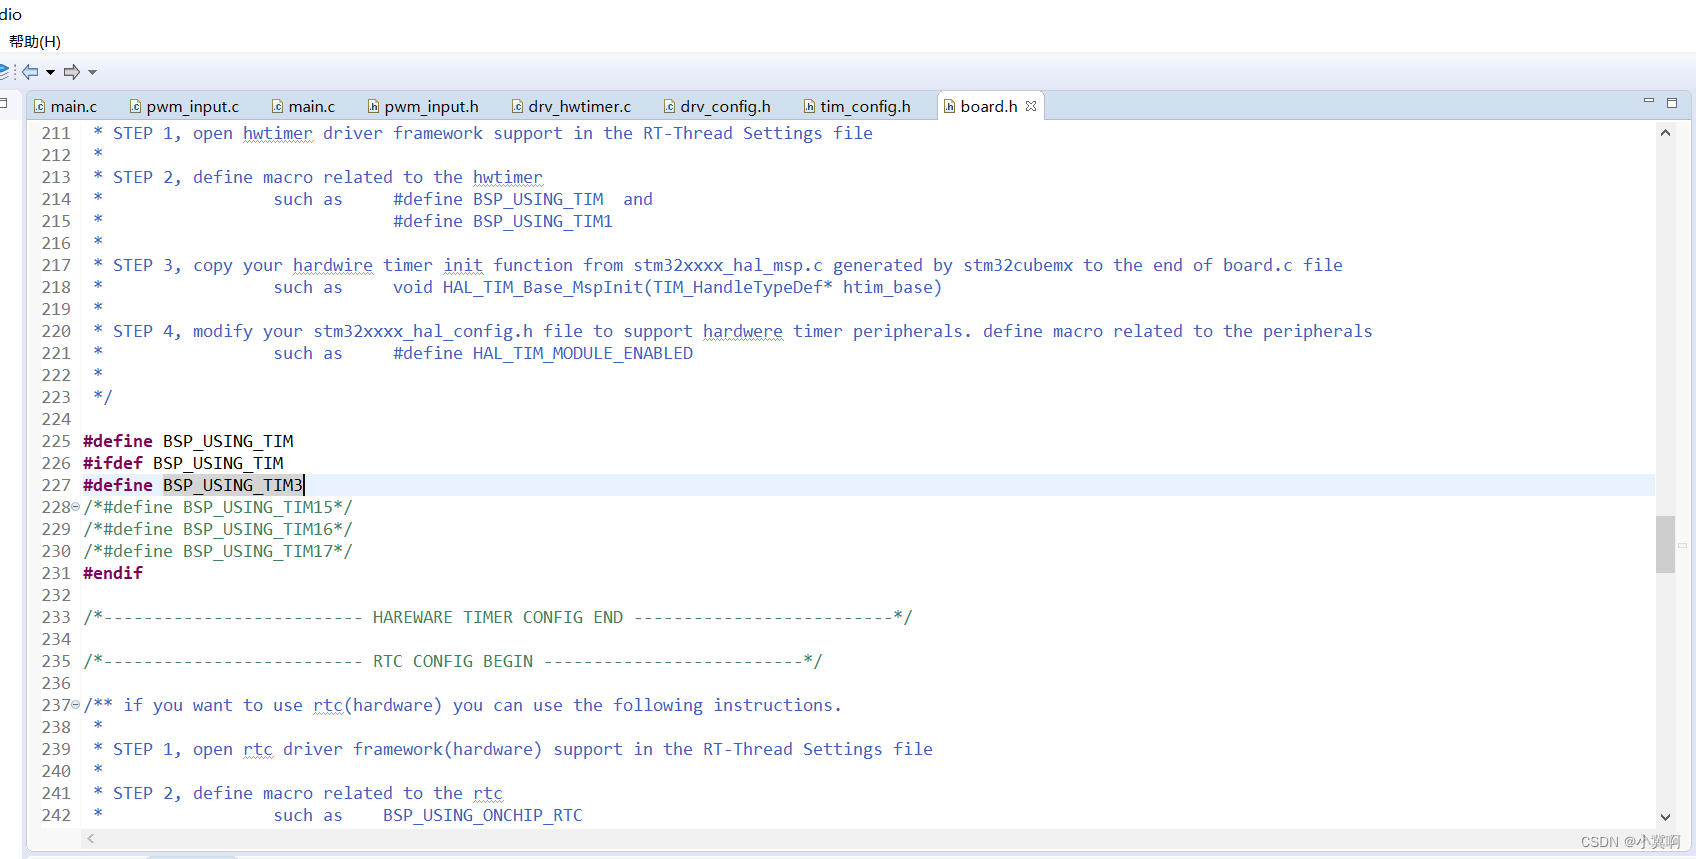
Task: Switch to the drv_hwtimer.c tab
Action: [571, 106]
